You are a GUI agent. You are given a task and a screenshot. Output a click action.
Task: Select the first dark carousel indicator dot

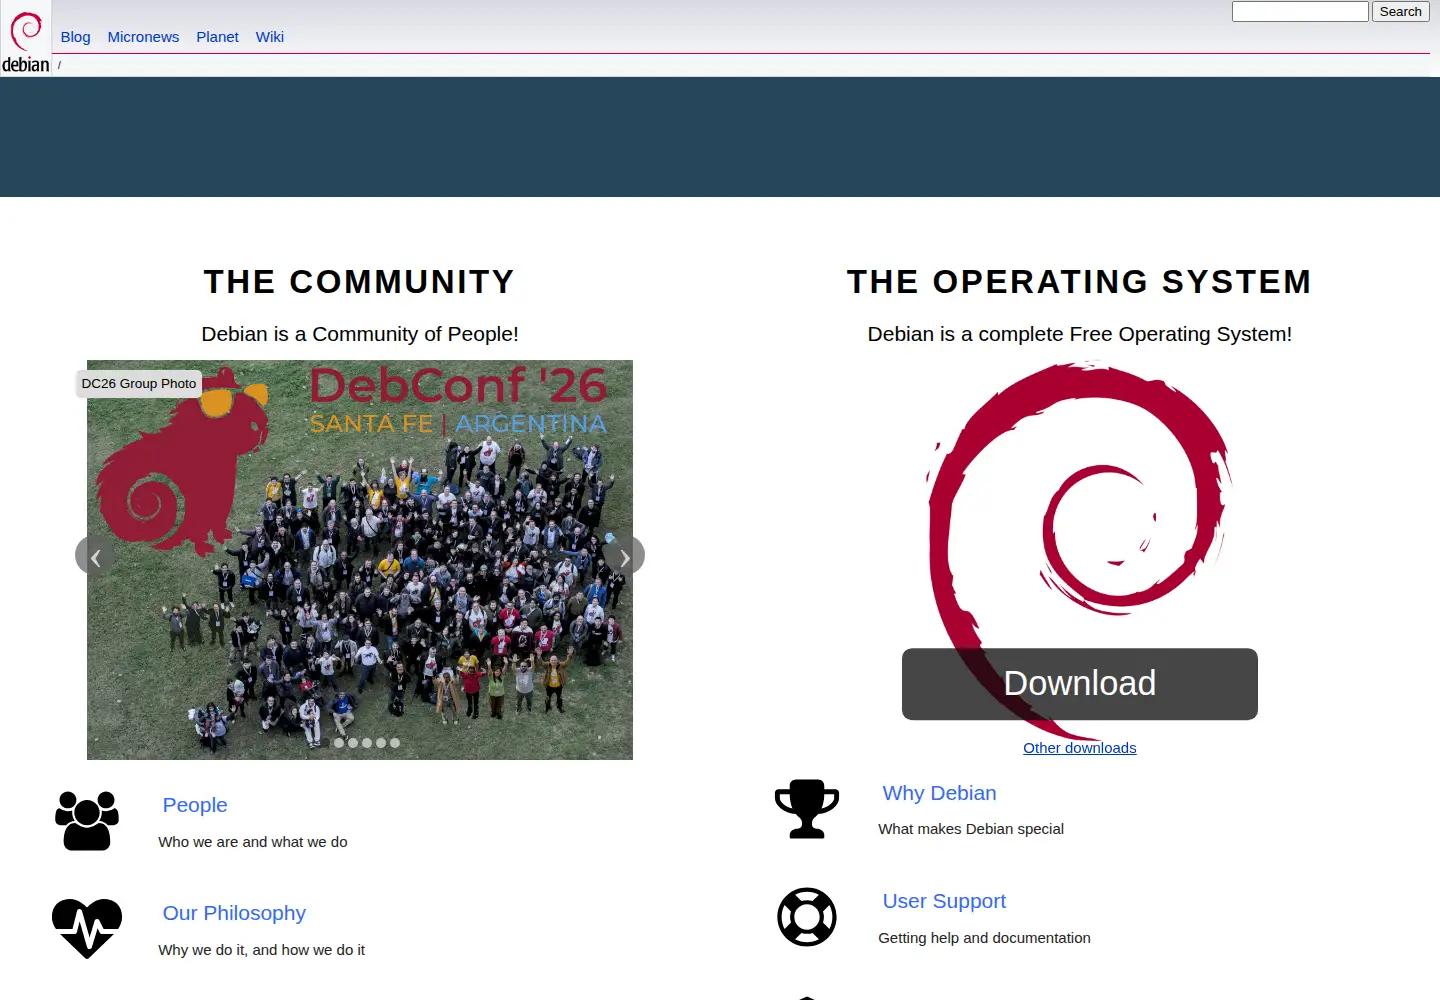(325, 743)
